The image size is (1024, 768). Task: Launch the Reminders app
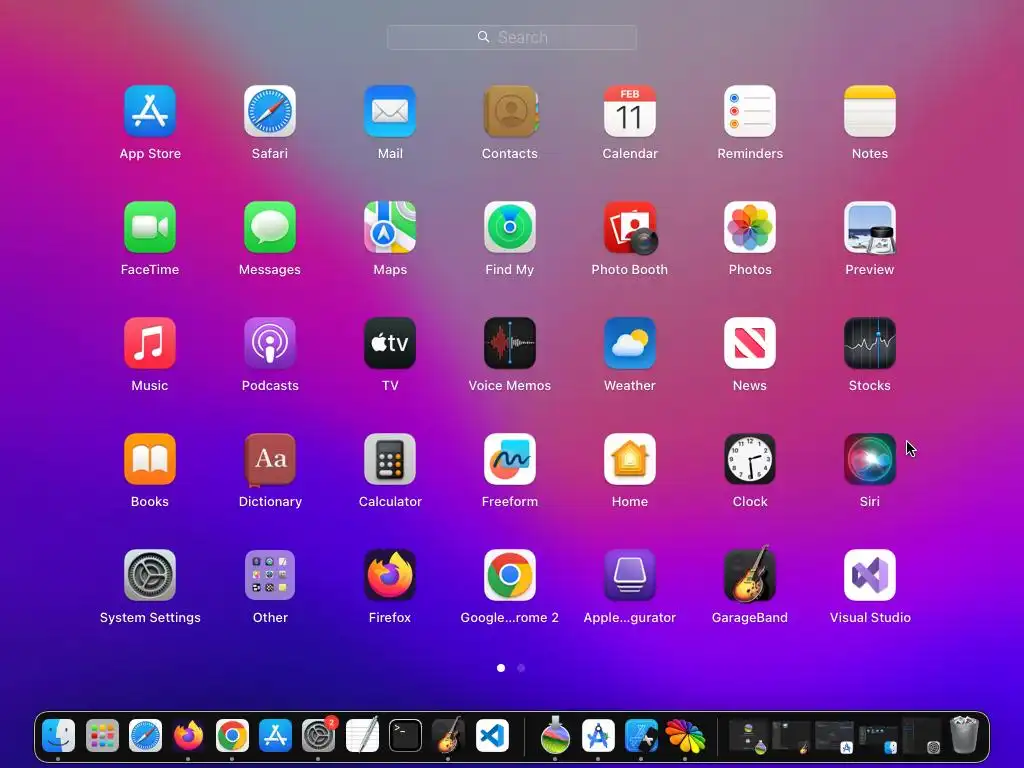click(x=750, y=111)
